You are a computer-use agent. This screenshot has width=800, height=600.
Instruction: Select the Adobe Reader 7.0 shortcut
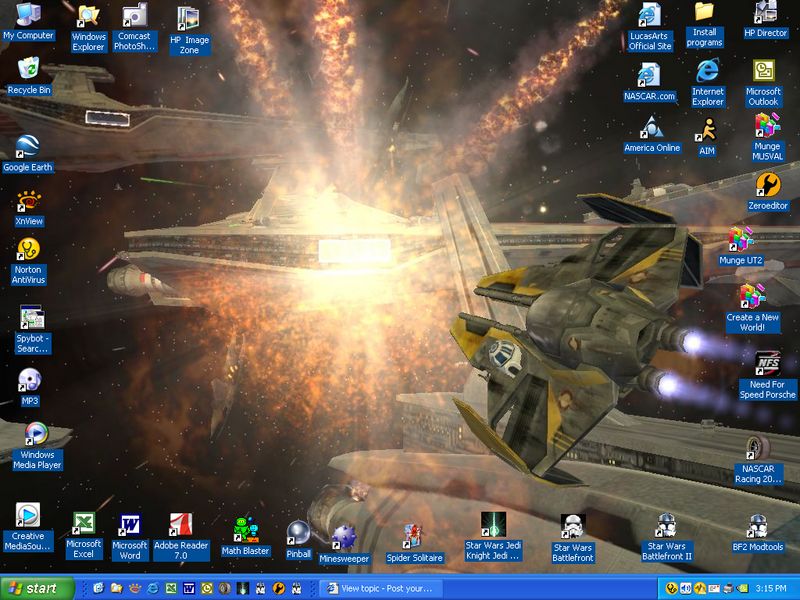coord(181,537)
